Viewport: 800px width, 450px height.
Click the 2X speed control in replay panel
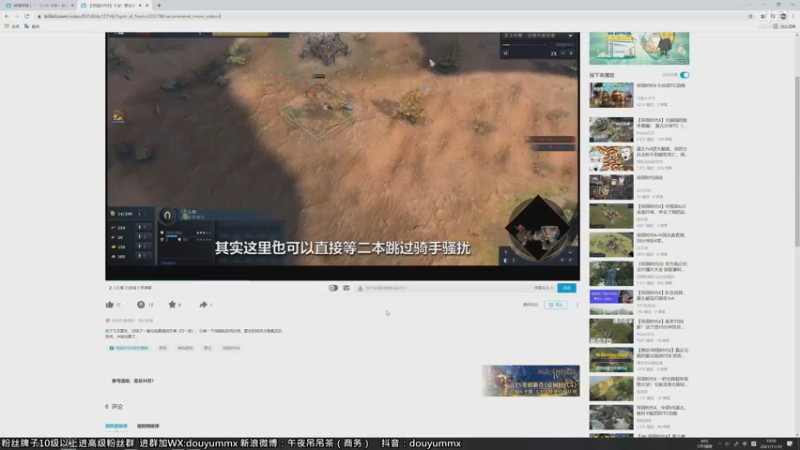click(x=554, y=54)
